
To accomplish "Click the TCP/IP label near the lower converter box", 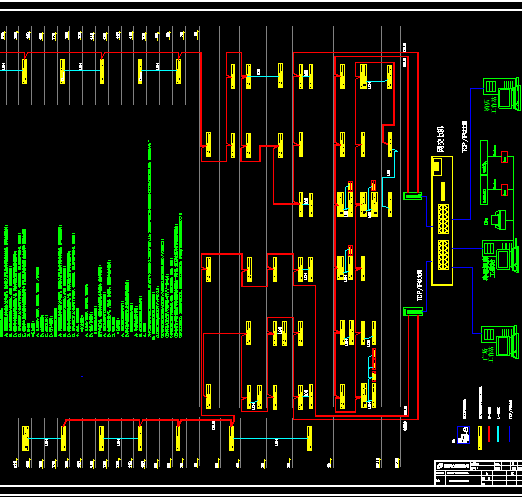I will (420, 285).
